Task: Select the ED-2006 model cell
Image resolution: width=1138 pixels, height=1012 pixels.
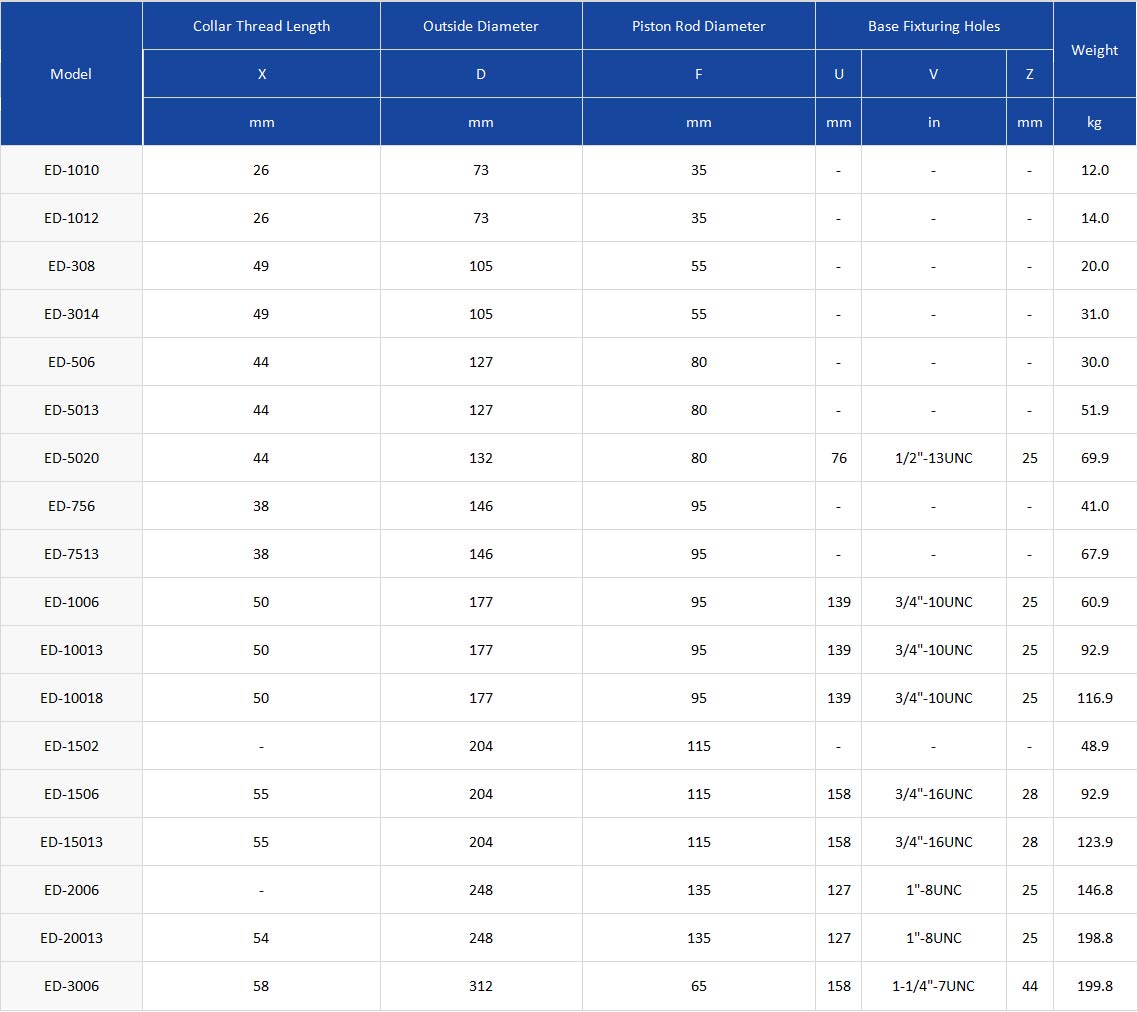Action: coord(71,889)
